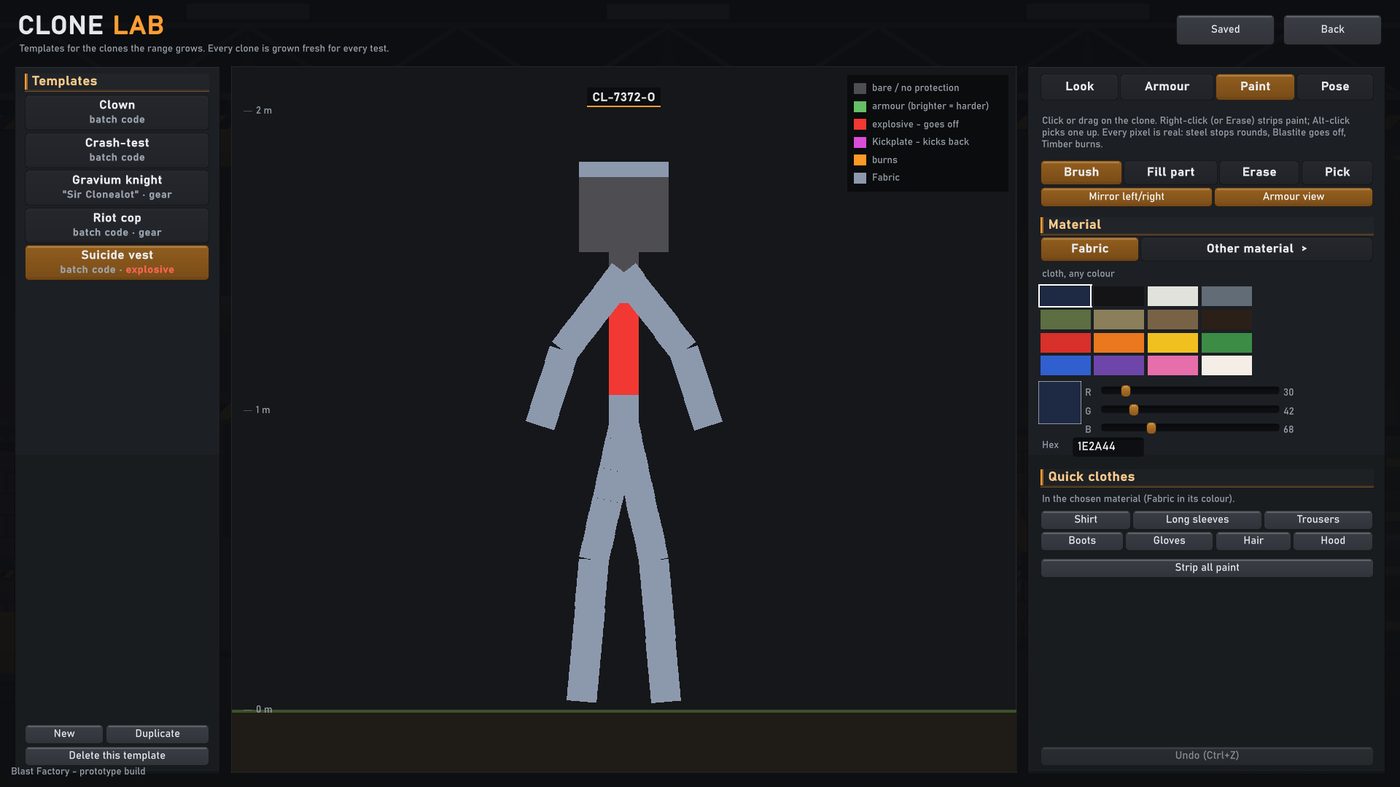This screenshot has width=1400, height=787.
Task: Go to the Paint tab
Action: 1255,87
